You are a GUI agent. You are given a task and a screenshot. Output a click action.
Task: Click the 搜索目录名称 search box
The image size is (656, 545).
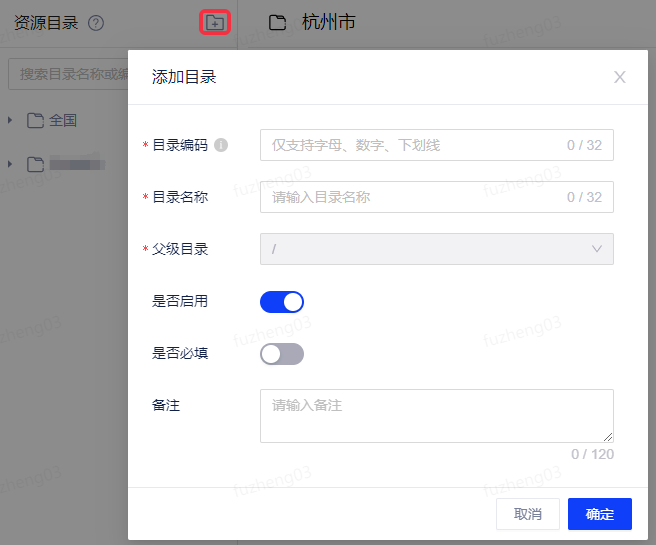pos(68,74)
